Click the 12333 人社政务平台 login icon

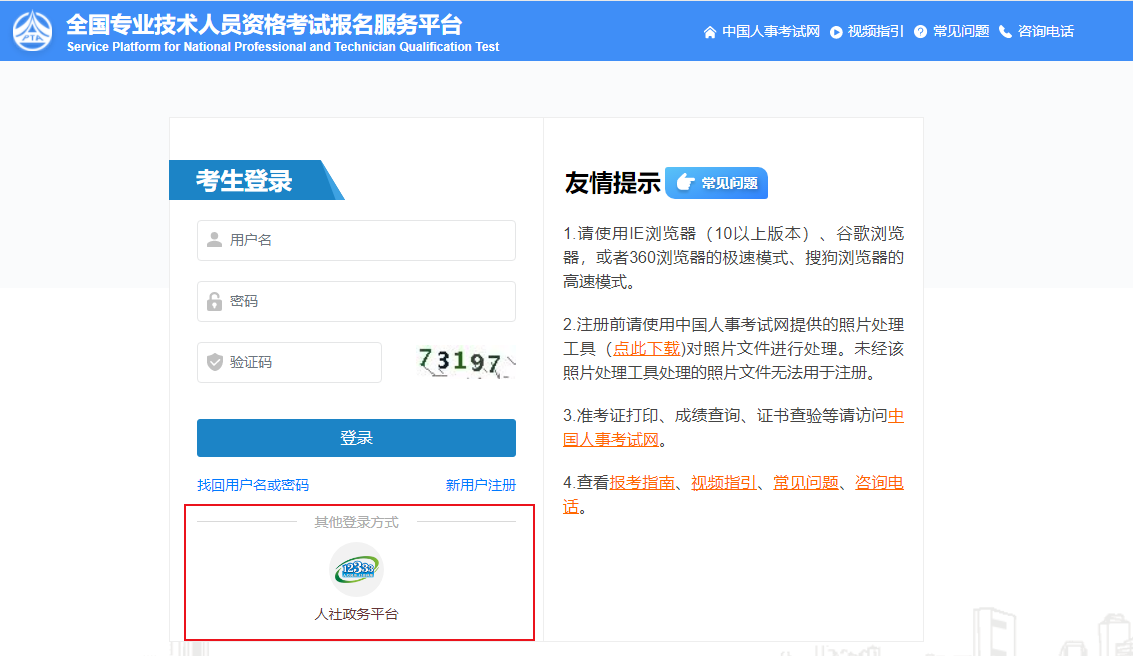356,569
